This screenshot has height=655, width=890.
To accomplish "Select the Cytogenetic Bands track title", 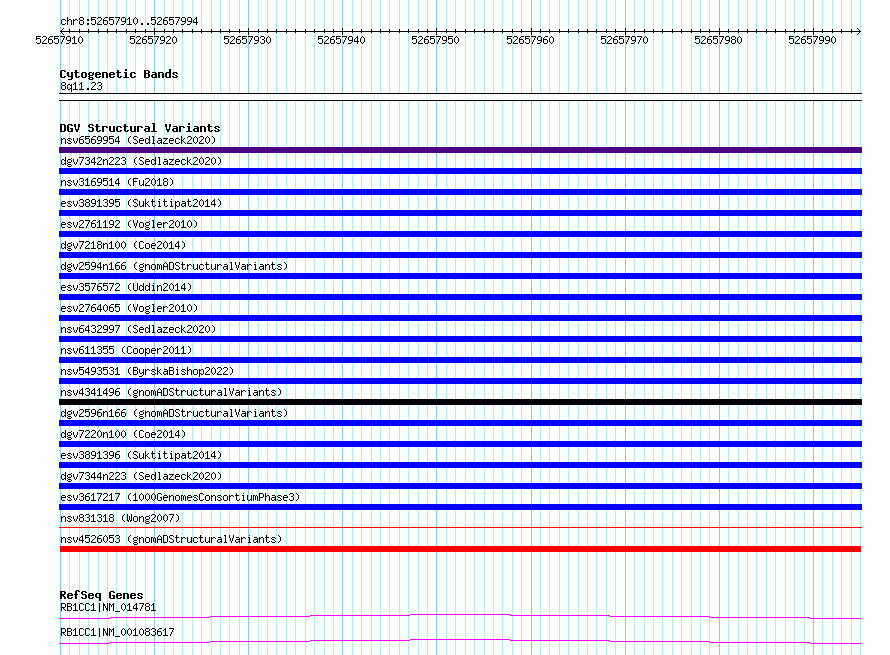I will click(119, 74).
